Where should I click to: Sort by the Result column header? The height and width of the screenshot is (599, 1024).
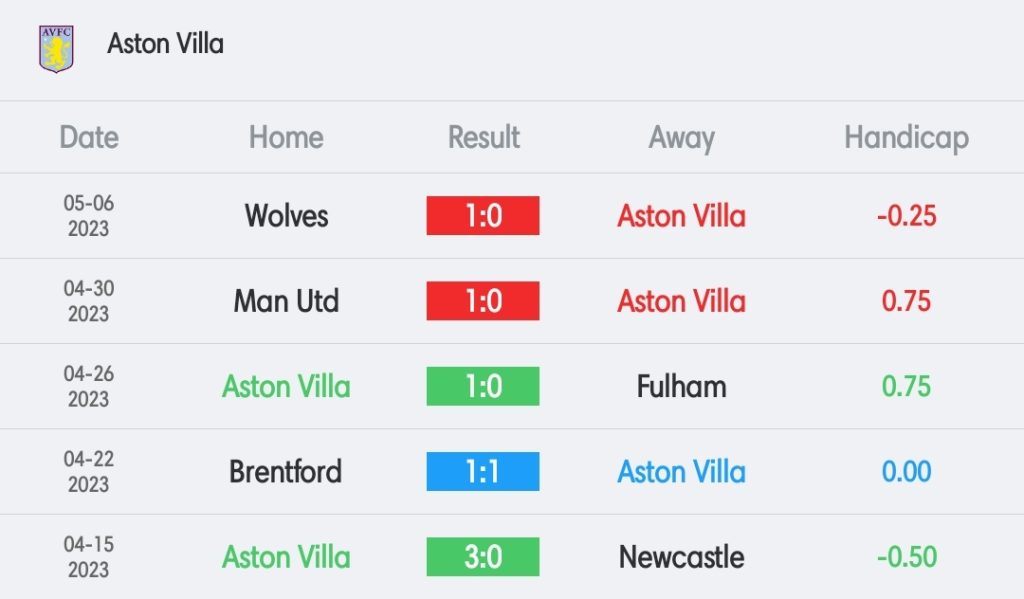[x=483, y=137]
